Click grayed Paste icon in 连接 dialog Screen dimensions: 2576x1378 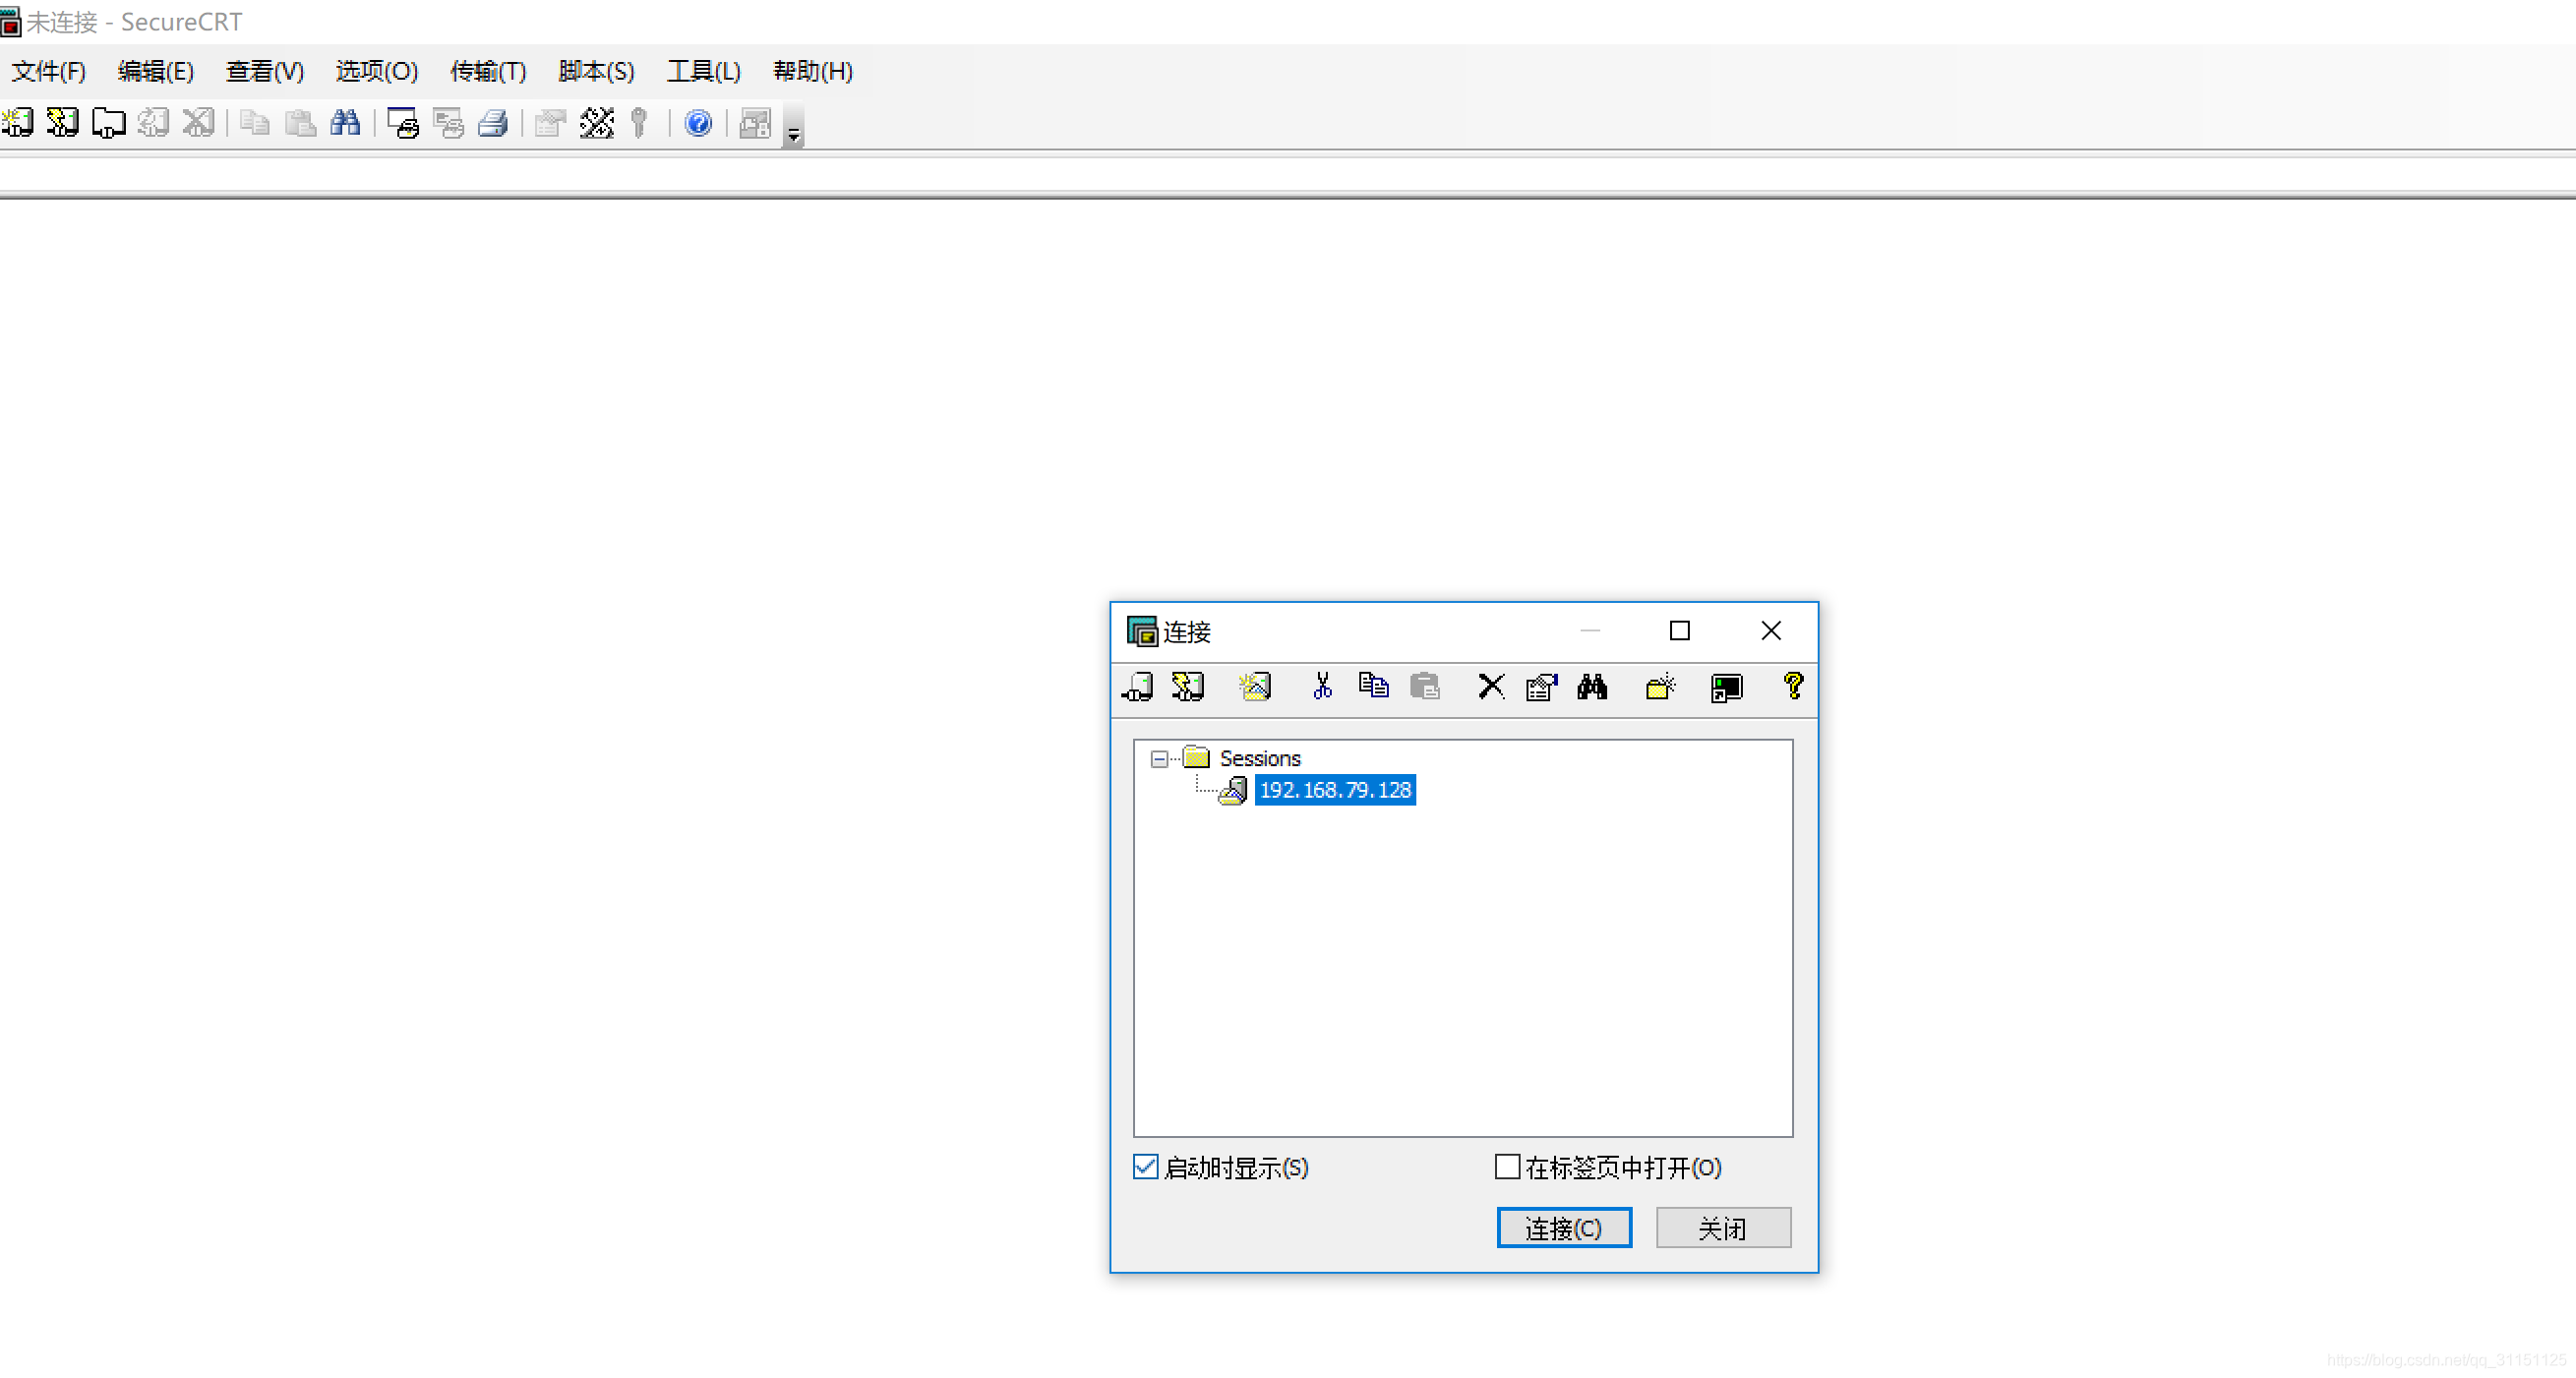1425,687
